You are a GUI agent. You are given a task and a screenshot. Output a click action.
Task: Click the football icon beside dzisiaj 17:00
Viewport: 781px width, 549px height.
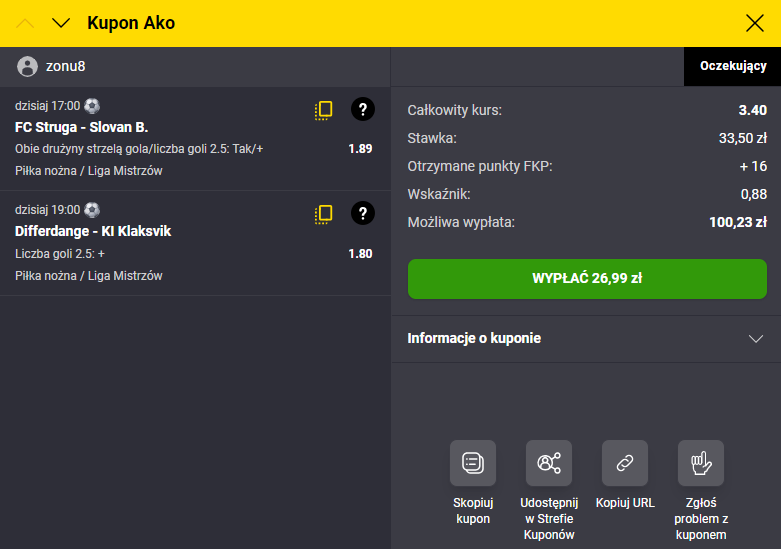[x=92, y=106]
